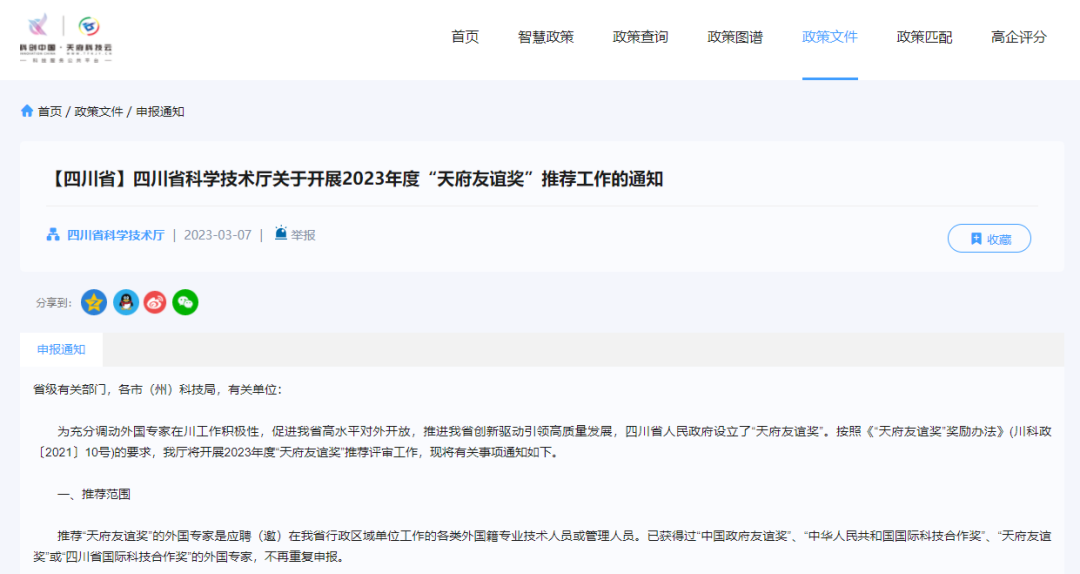The image size is (1080, 574).
Task: Share via QQ penguin icon
Action: [126, 302]
